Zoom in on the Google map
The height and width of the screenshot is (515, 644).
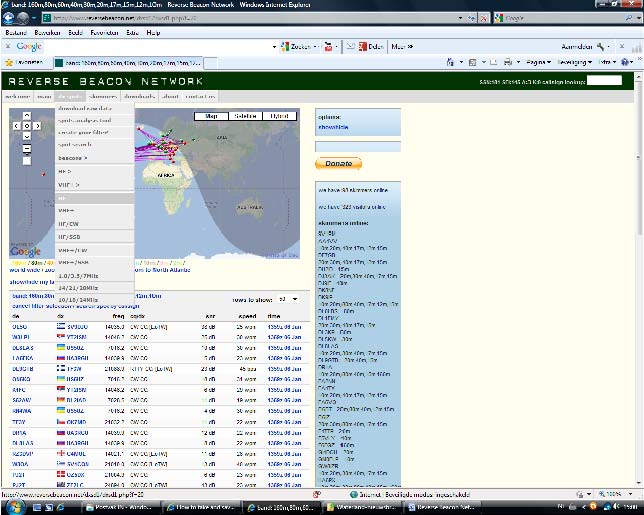27,147
